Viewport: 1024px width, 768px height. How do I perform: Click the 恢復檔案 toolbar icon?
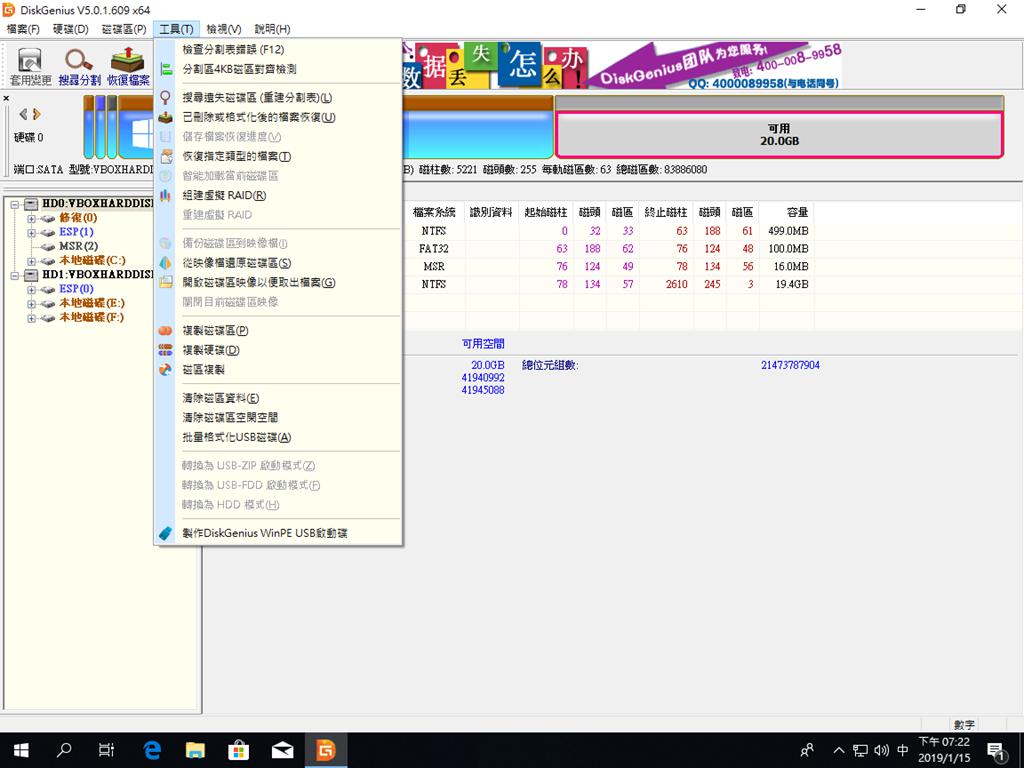click(x=128, y=67)
